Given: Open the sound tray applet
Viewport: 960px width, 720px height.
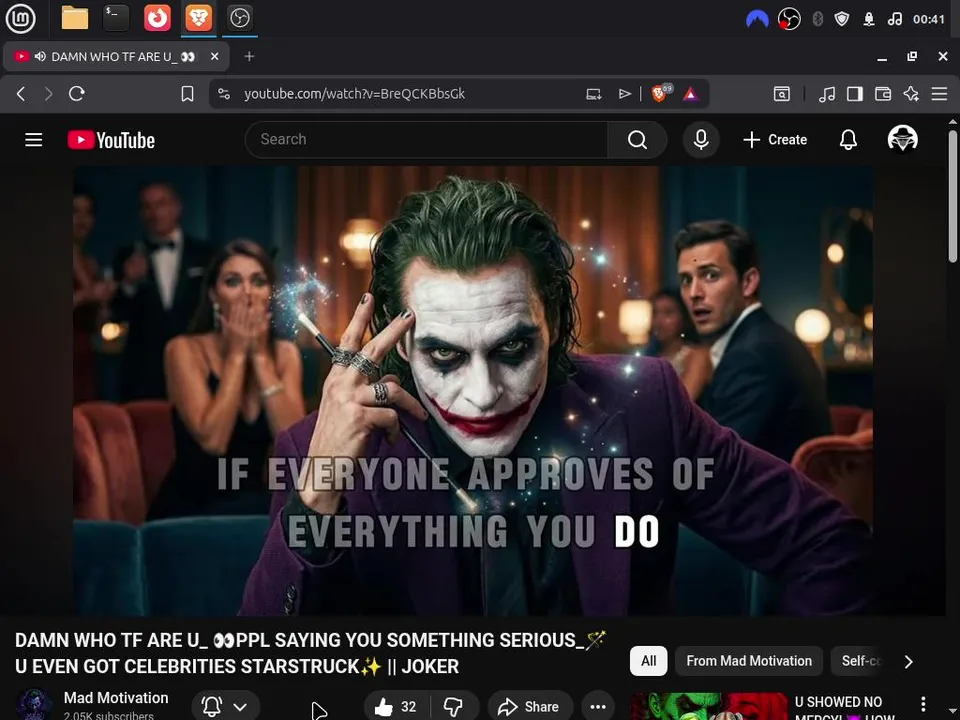Looking at the screenshot, I should pos(894,19).
